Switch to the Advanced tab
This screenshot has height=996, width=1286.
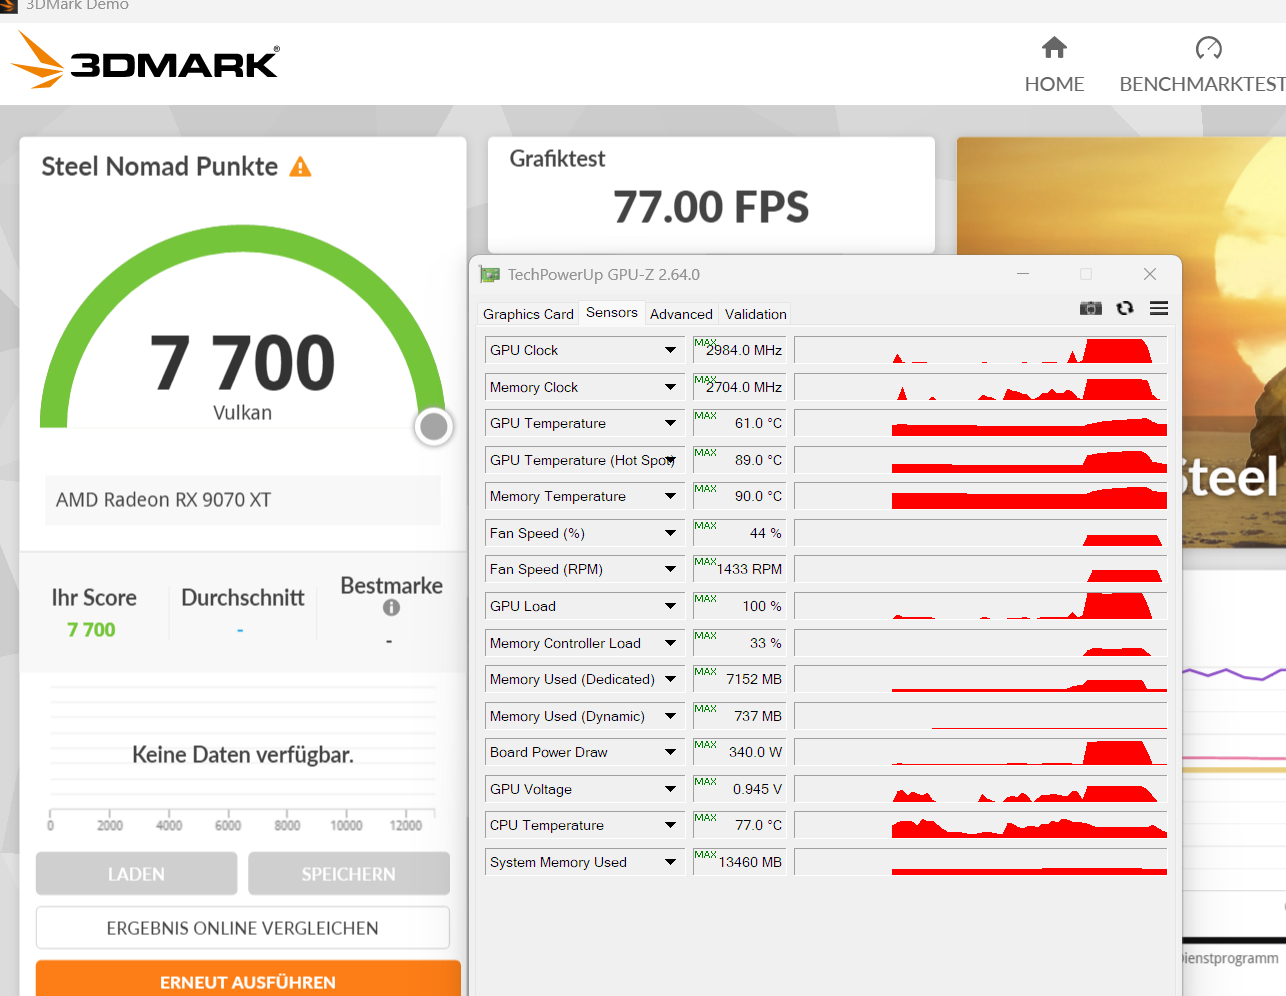click(x=681, y=314)
